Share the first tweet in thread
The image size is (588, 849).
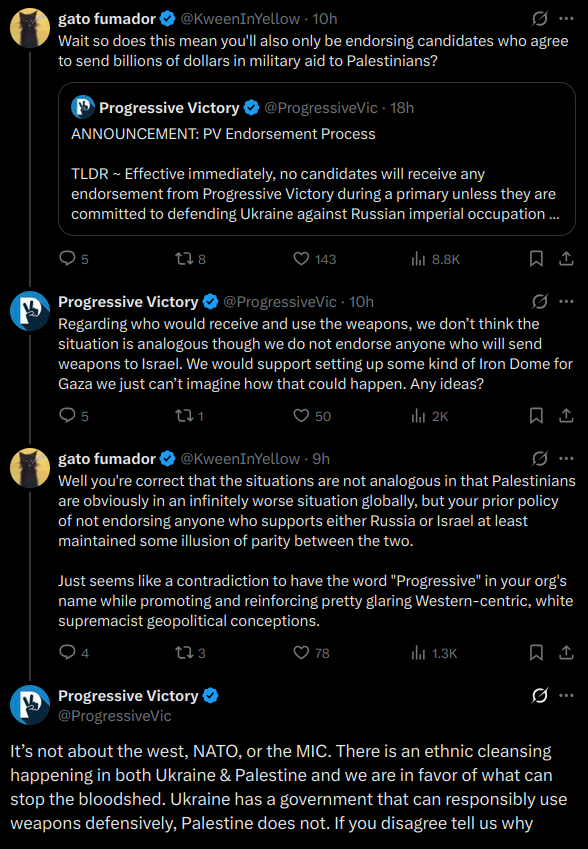pos(566,259)
